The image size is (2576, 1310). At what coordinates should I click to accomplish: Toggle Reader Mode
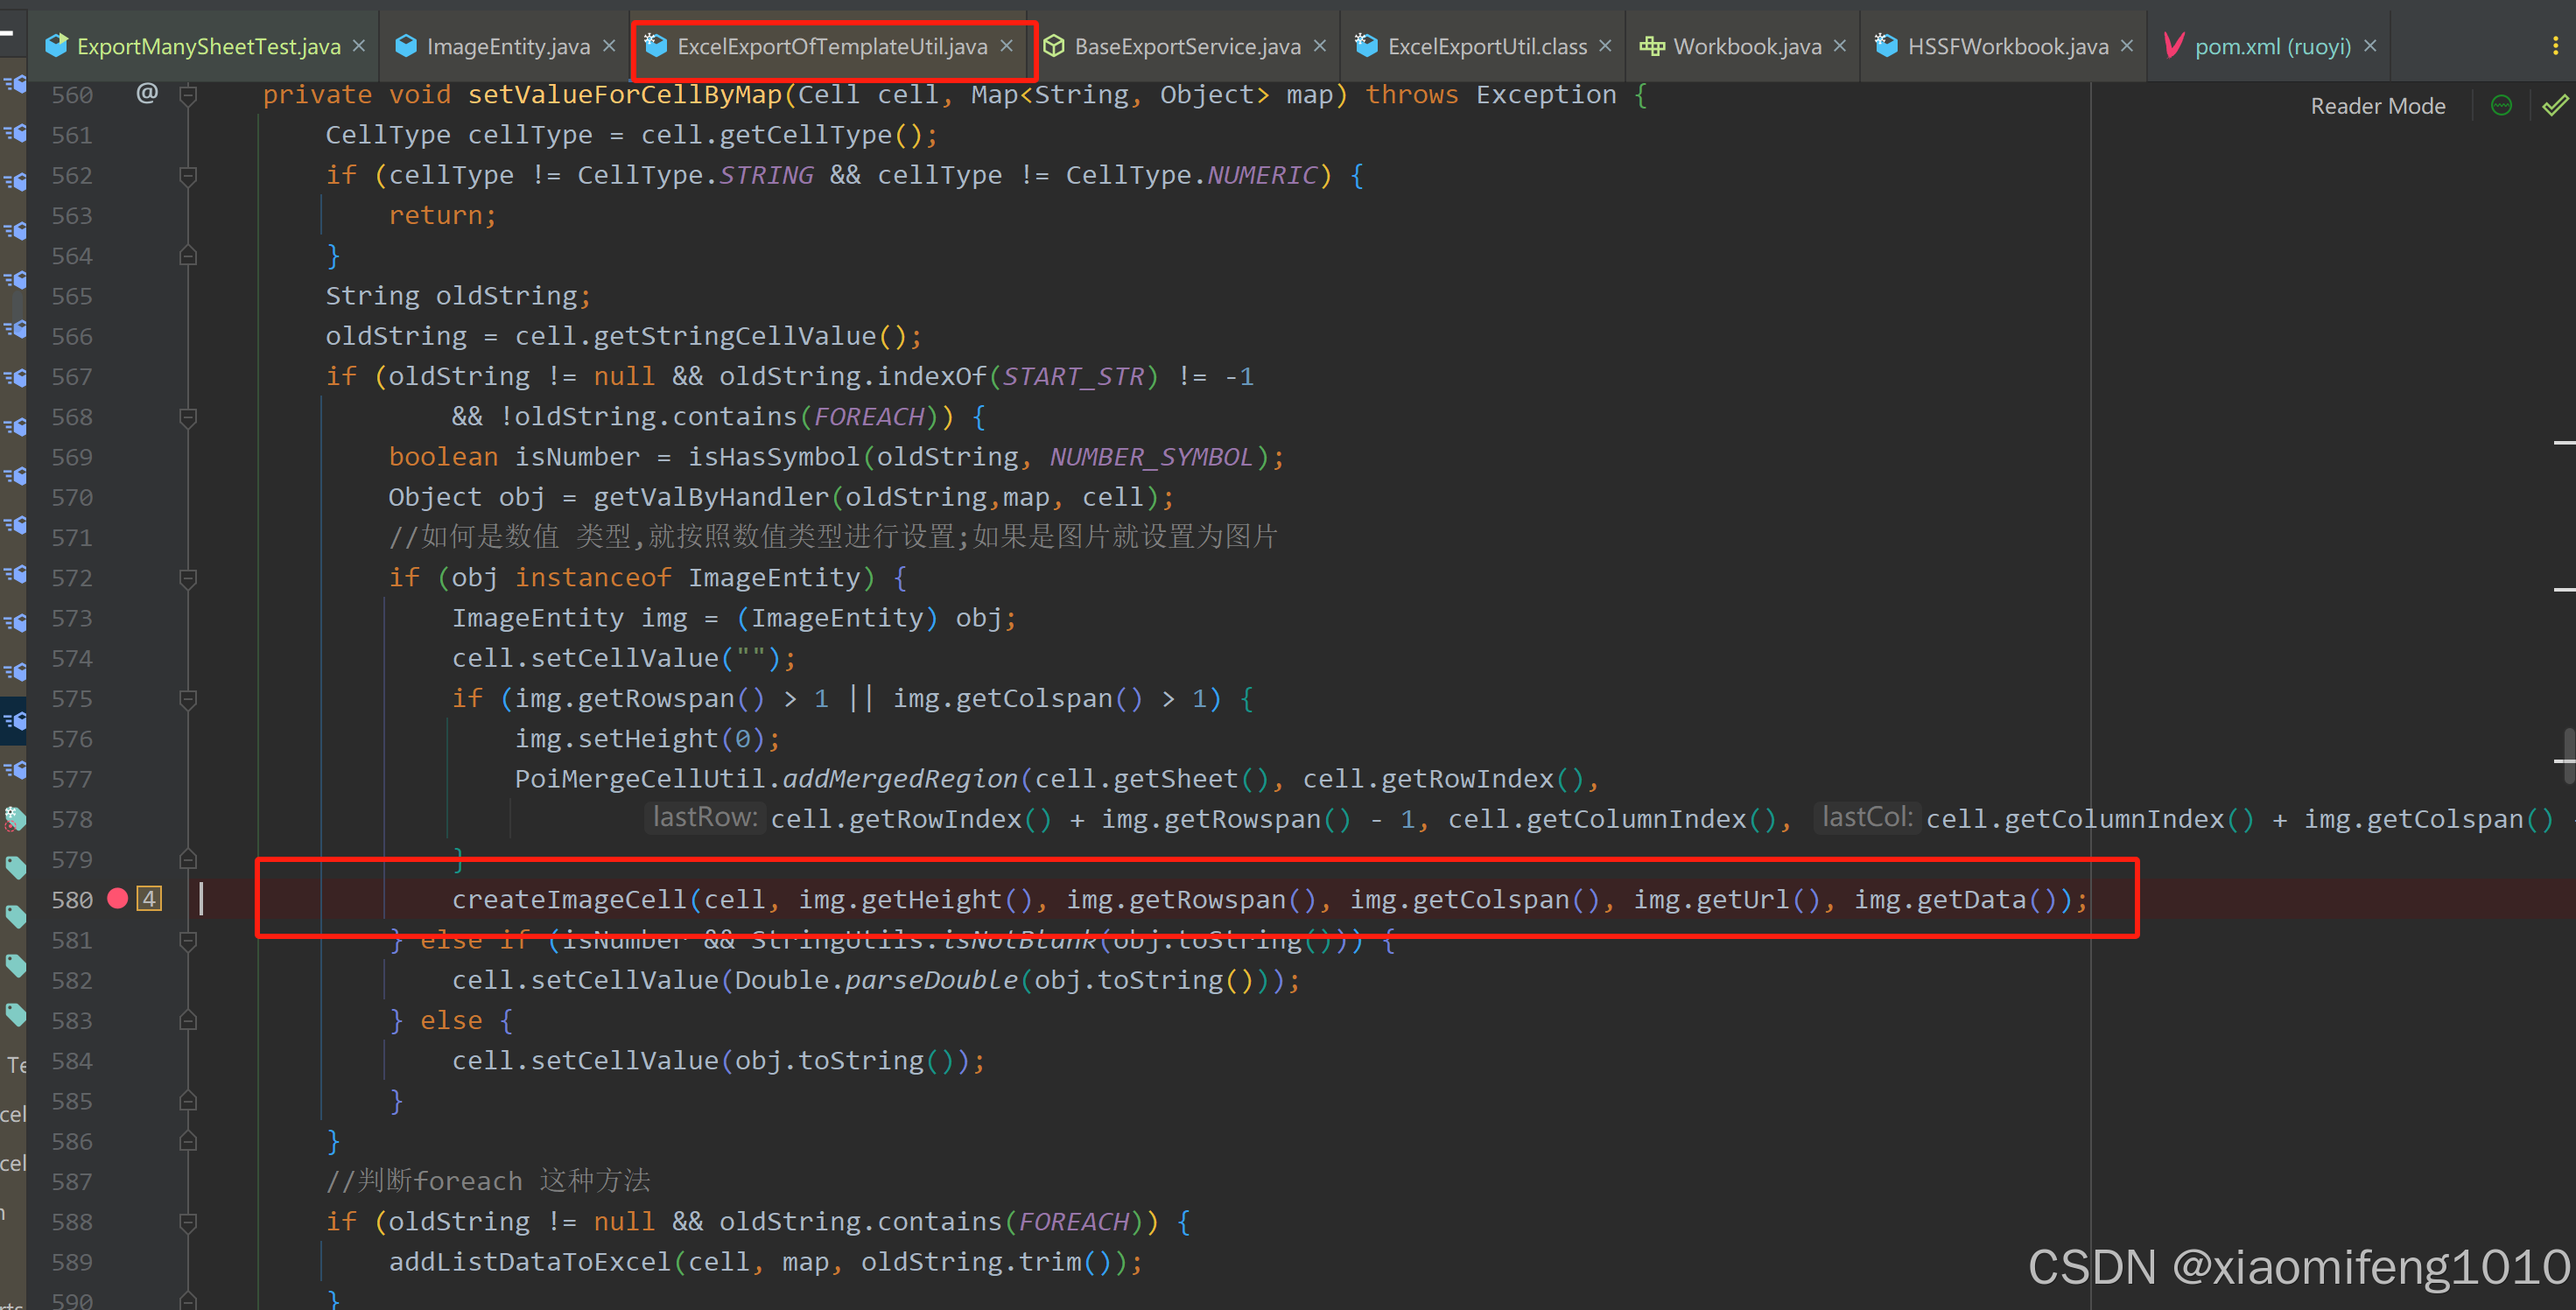tap(2377, 106)
